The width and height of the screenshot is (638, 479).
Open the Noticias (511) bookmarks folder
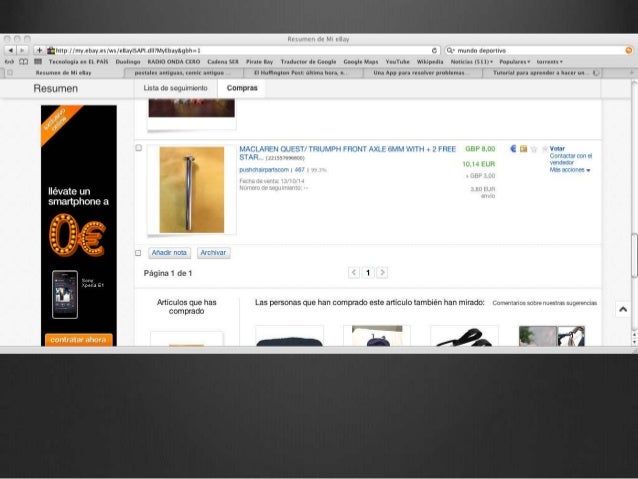pyautogui.click(x=472, y=62)
